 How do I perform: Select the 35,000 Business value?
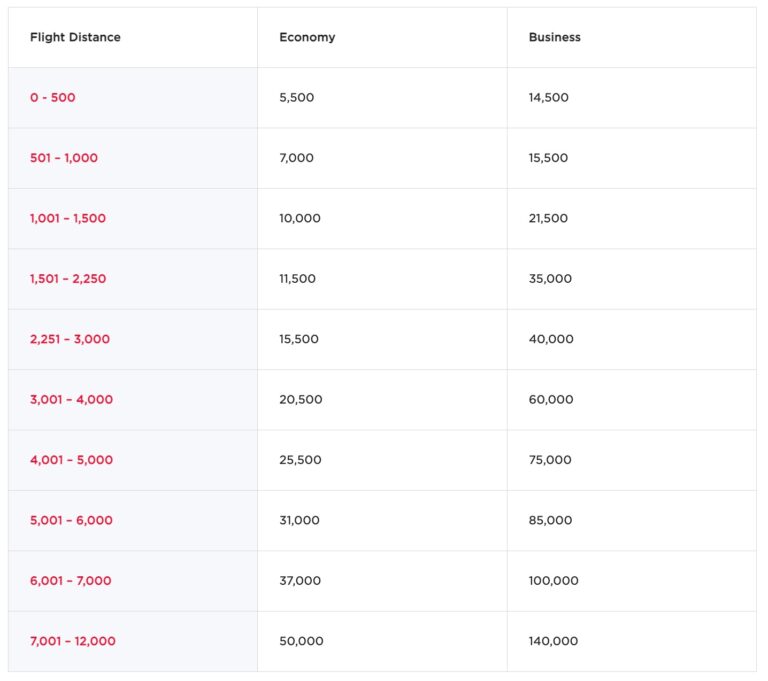[550, 279]
